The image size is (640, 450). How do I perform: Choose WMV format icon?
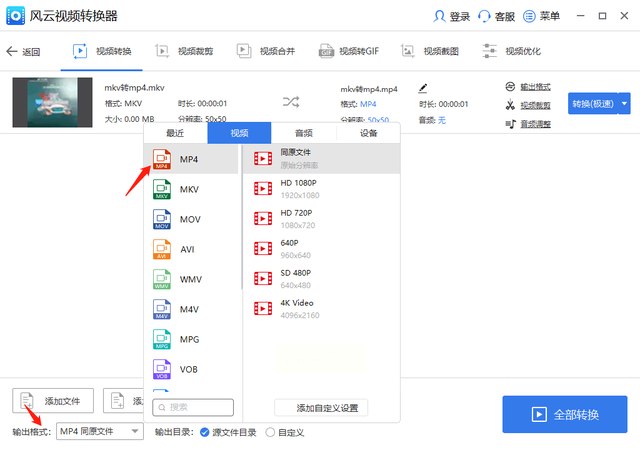(x=162, y=279)
